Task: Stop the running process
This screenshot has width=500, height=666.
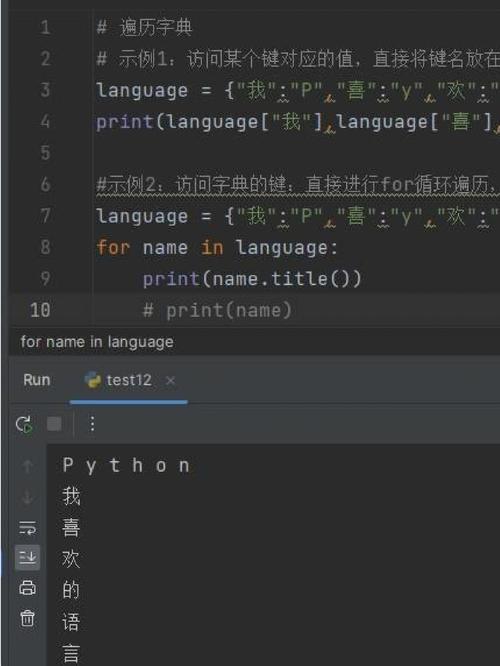Action: (54, 423)
